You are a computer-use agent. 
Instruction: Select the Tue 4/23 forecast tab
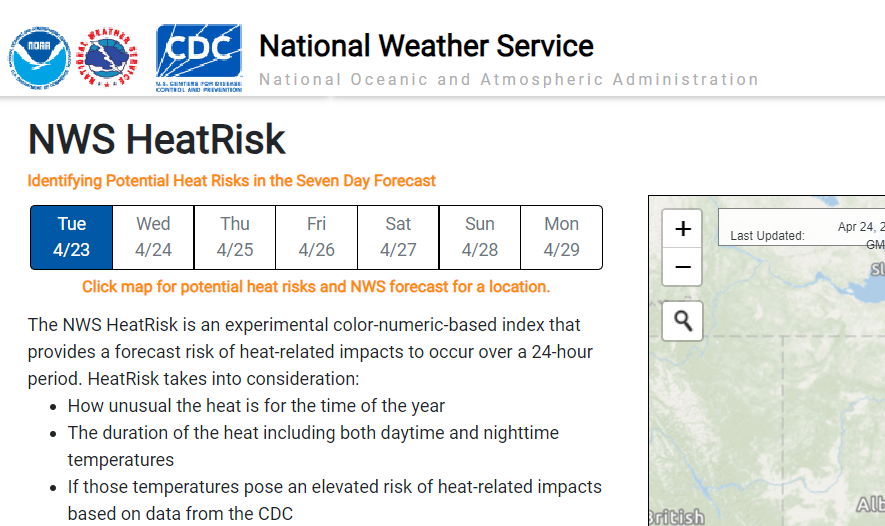tap(72, 237)
